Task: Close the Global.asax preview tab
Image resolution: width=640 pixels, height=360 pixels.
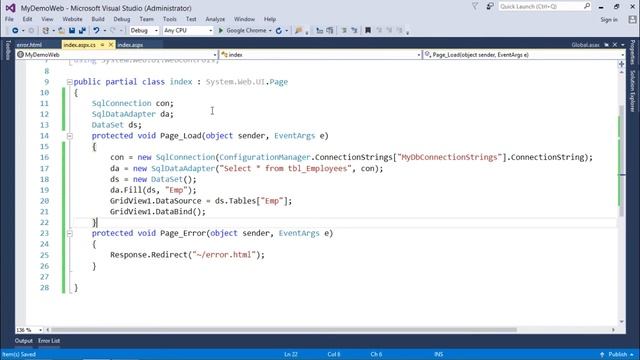Action: coord(615,45)
